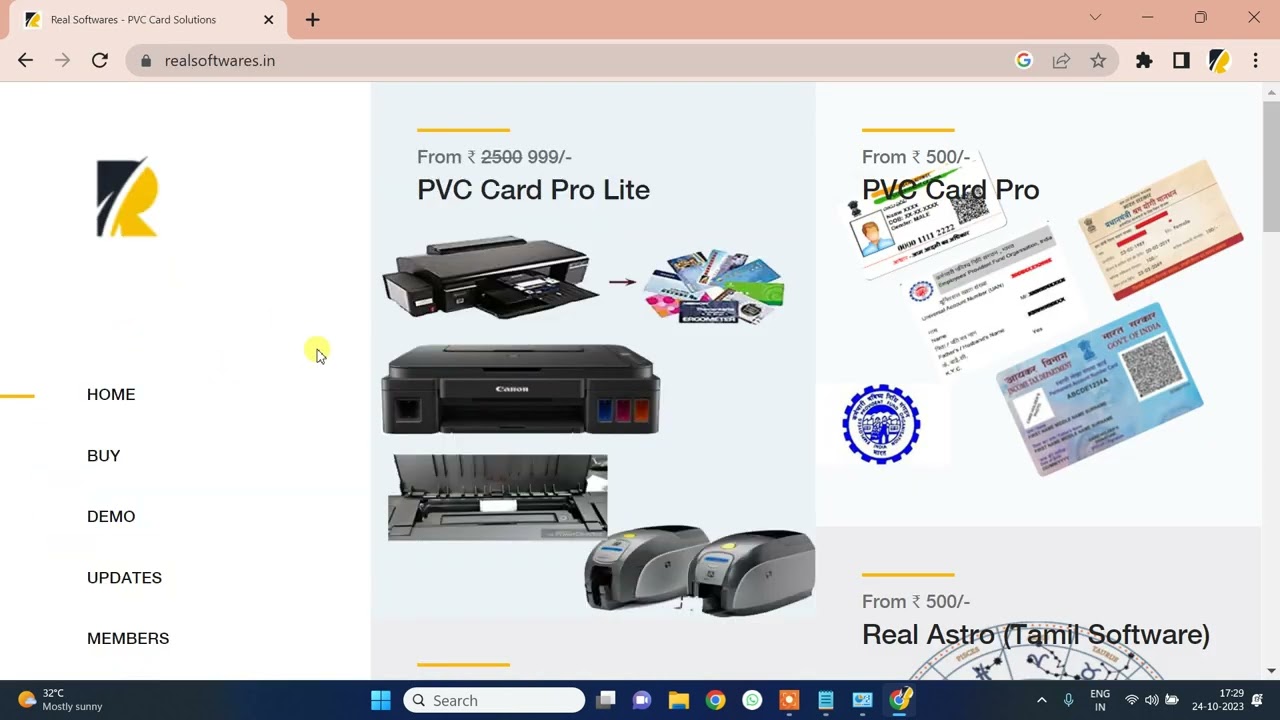Open the PVC Card Pro heading link
Image resolution: width=1280 pixels, height=720 pixels.
pyautogui.click(x=950, y=190)
